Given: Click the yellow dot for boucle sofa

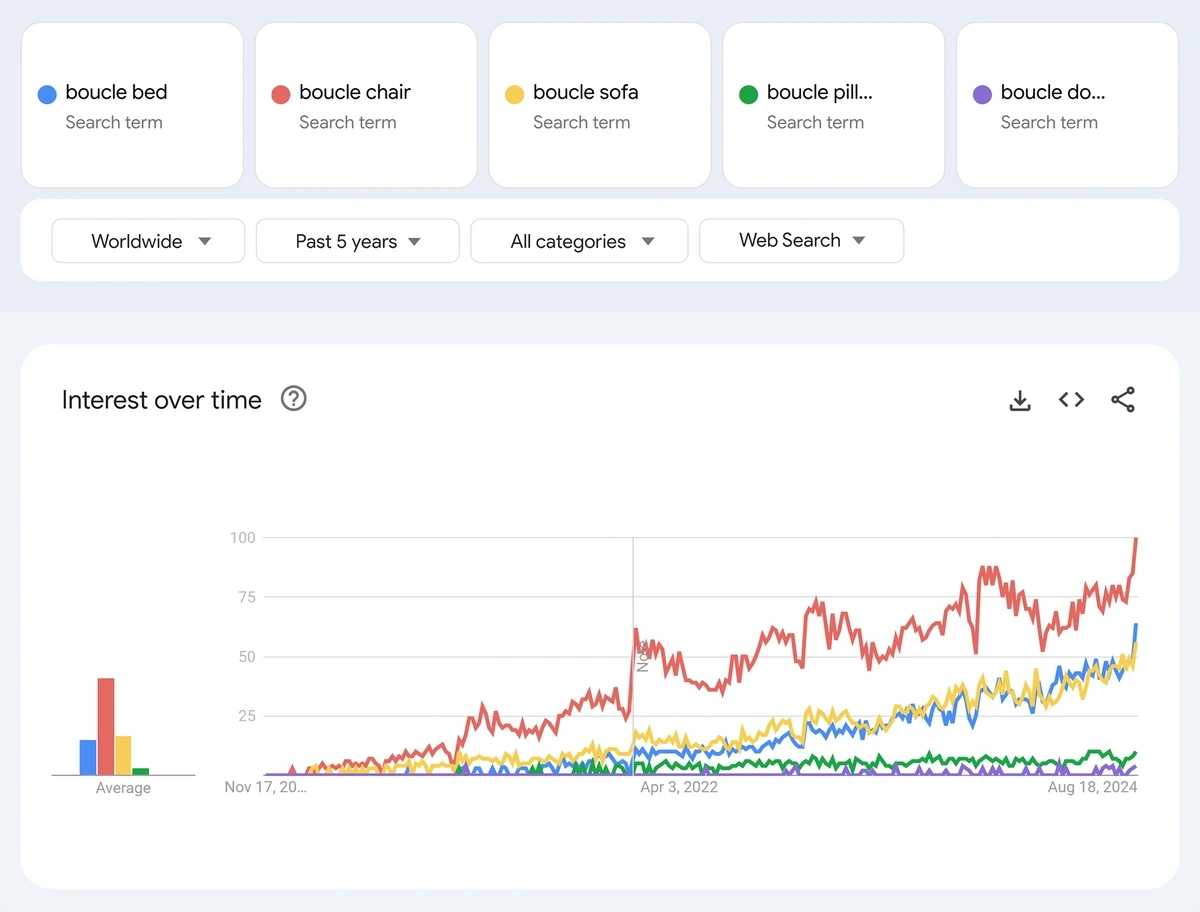Looking at the screenshot, I should pos(515,95).
